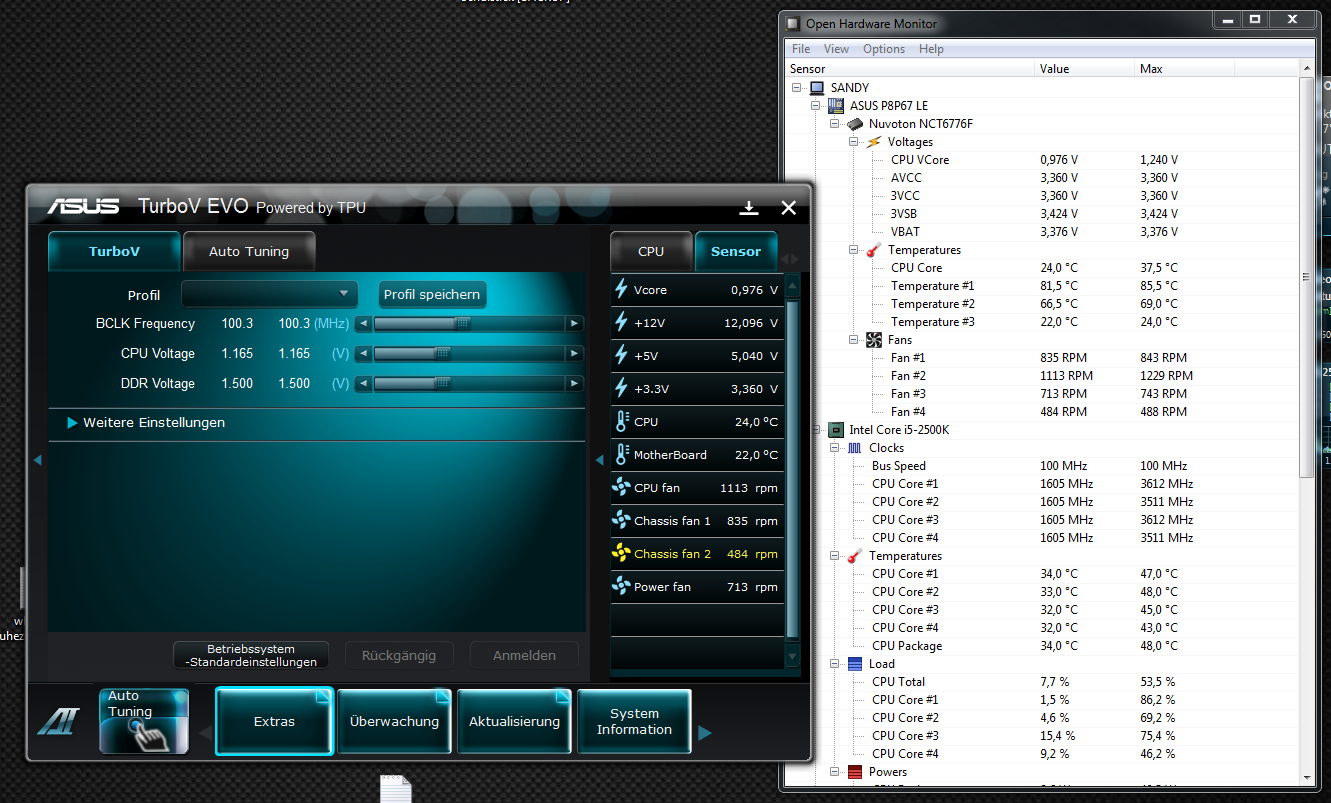Switch to the CPU tab in TurboV
Image resolution: width=1331 pixels, height=803 pixels.
pos(651,251)
